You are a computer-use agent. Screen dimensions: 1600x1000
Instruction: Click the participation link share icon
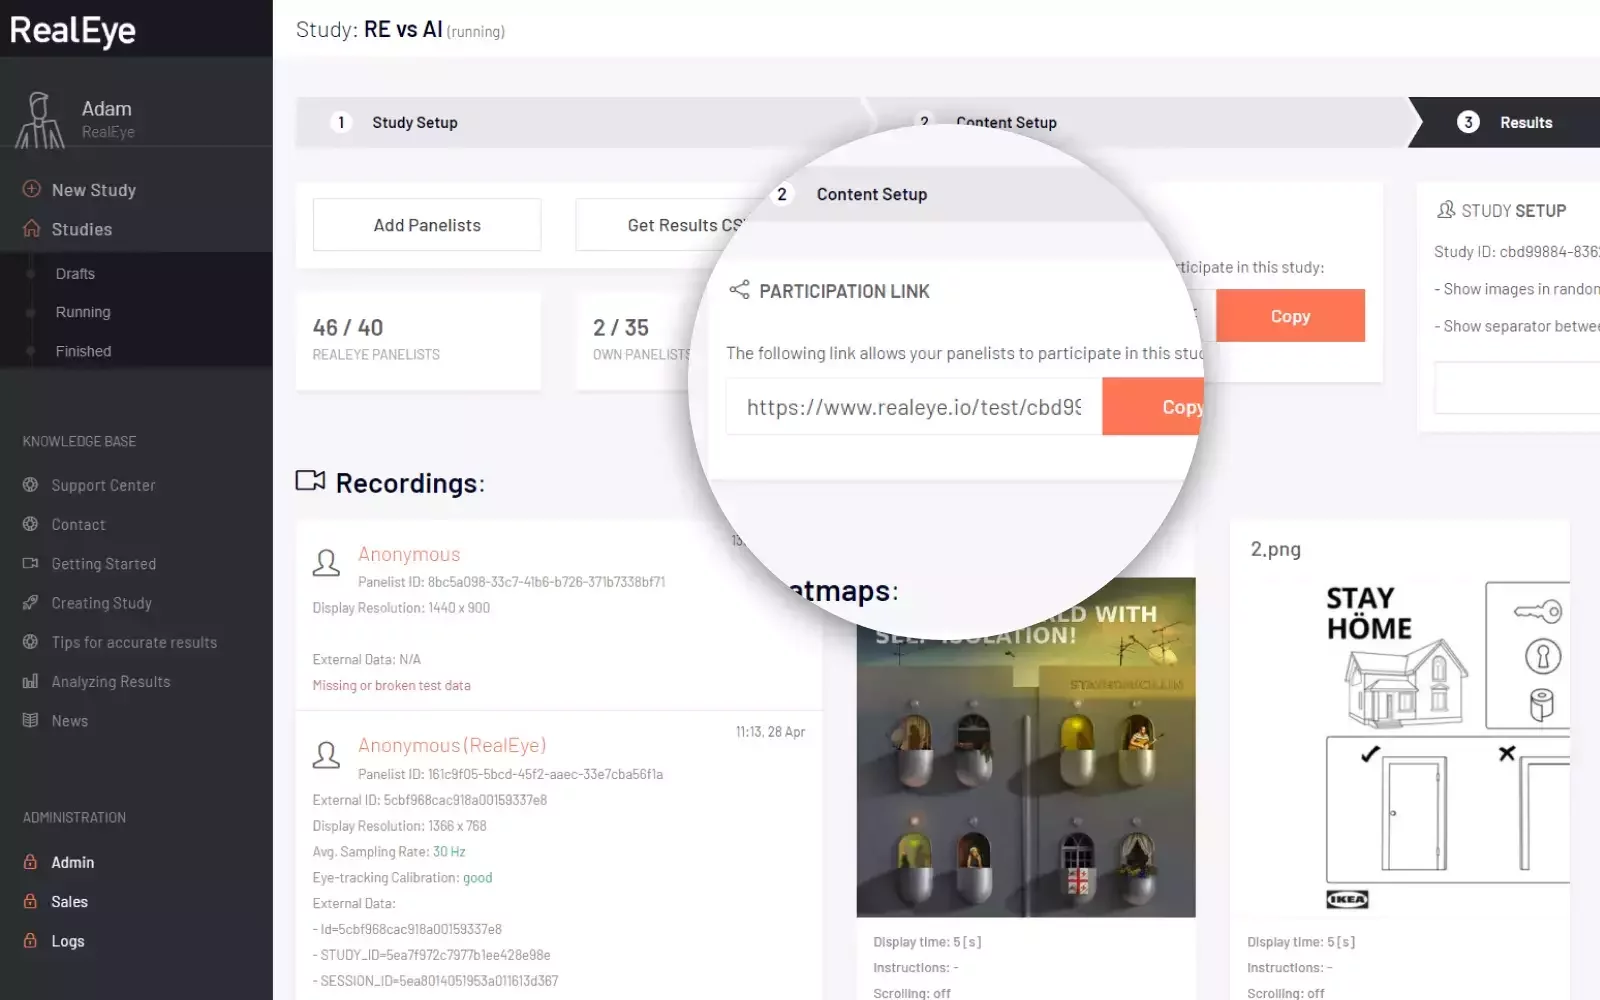coord(739,290)
